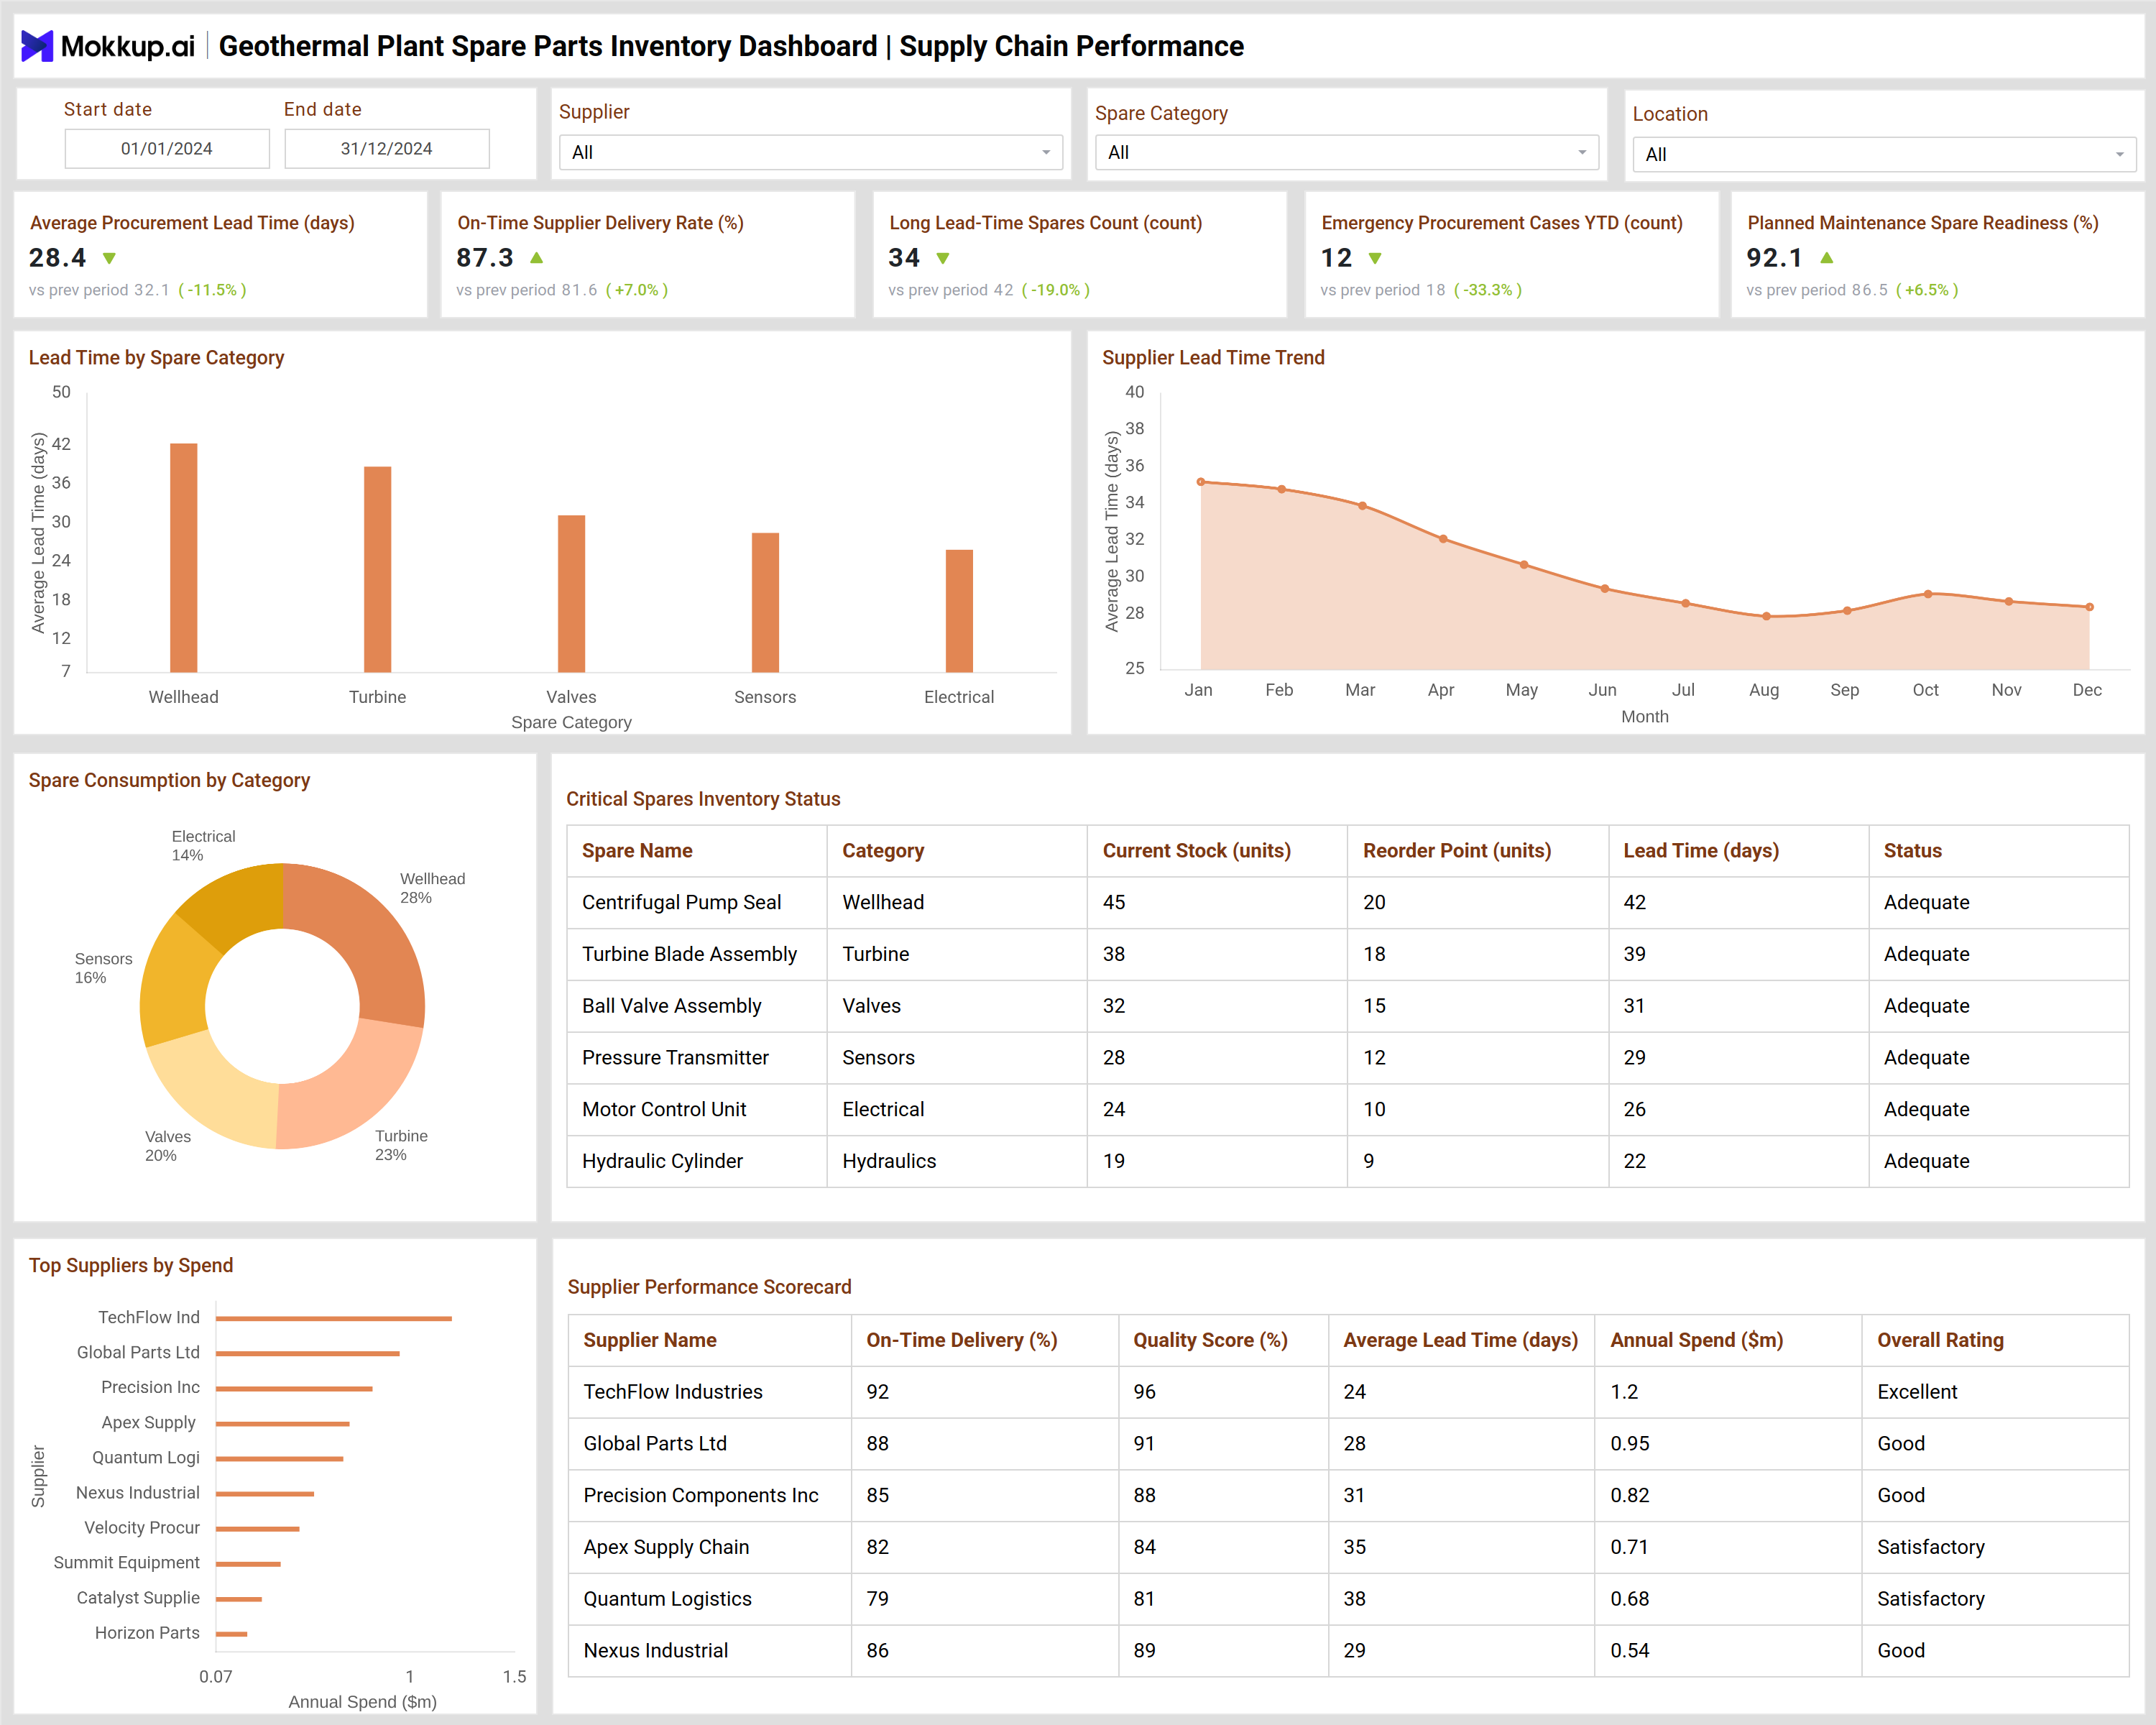Click the Quantum Logi spend bar
2156x1725 pixels.
pyautogui.click(x=279, y=1459)
